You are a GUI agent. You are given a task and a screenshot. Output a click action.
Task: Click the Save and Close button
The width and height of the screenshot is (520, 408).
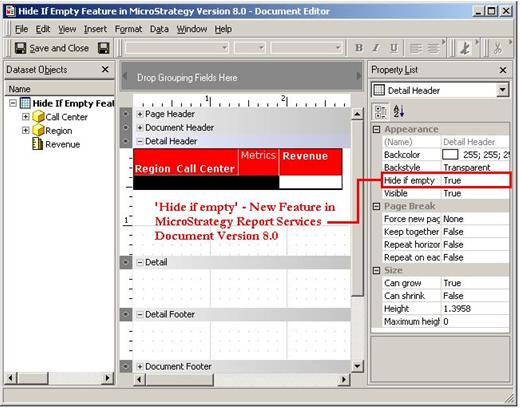point(52,48)
